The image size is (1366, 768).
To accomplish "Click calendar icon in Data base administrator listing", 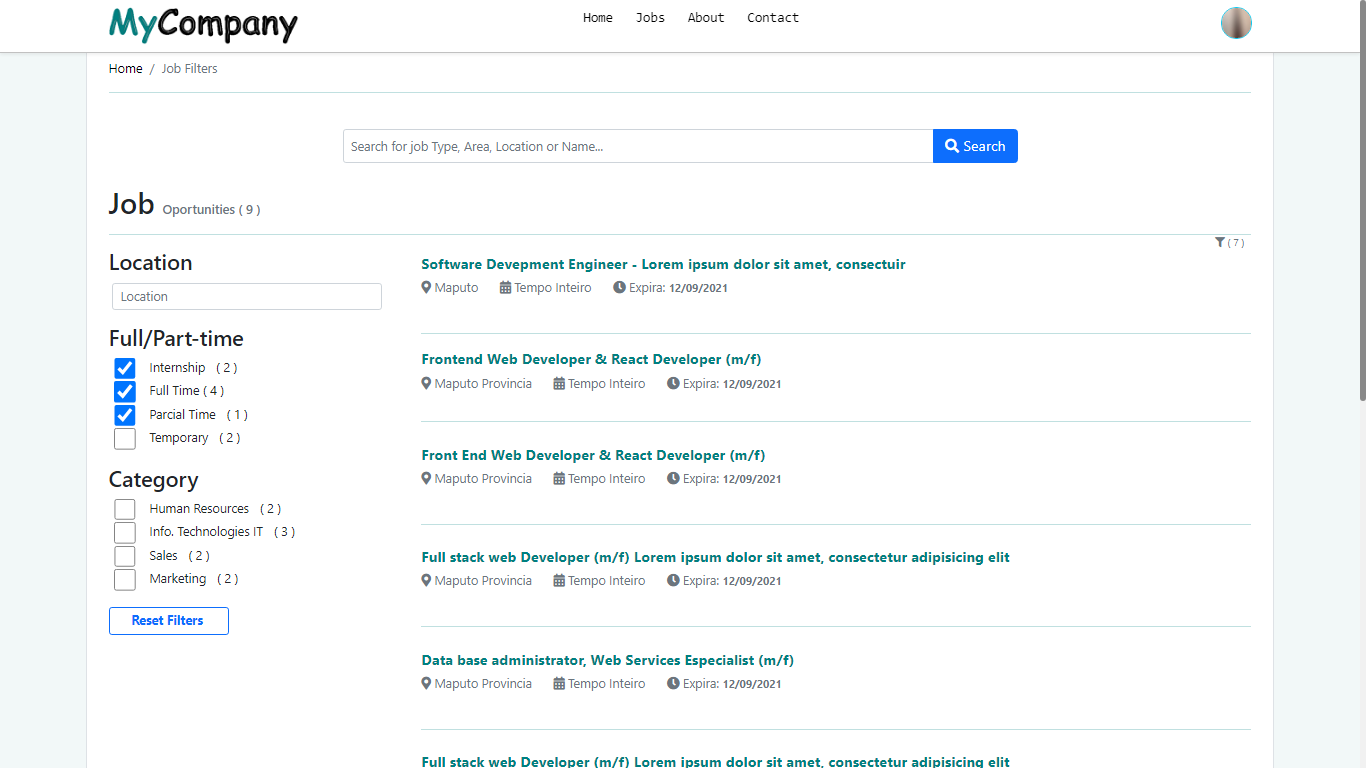I will click(x=559, y=684).
